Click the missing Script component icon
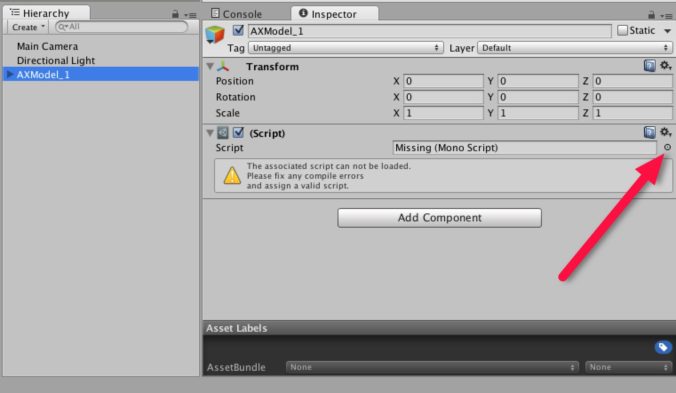 pos(222,133)
